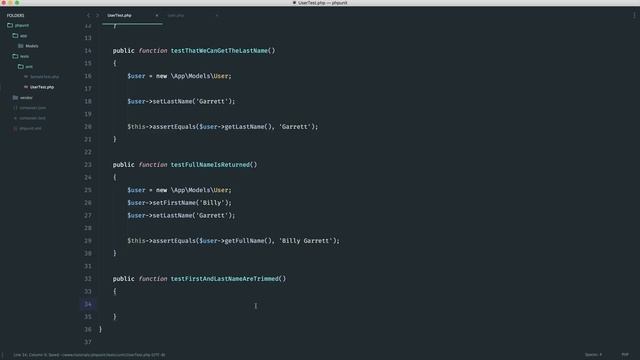
Task: Collapse the unit folder under tests
Action: (x=20, y=67)
